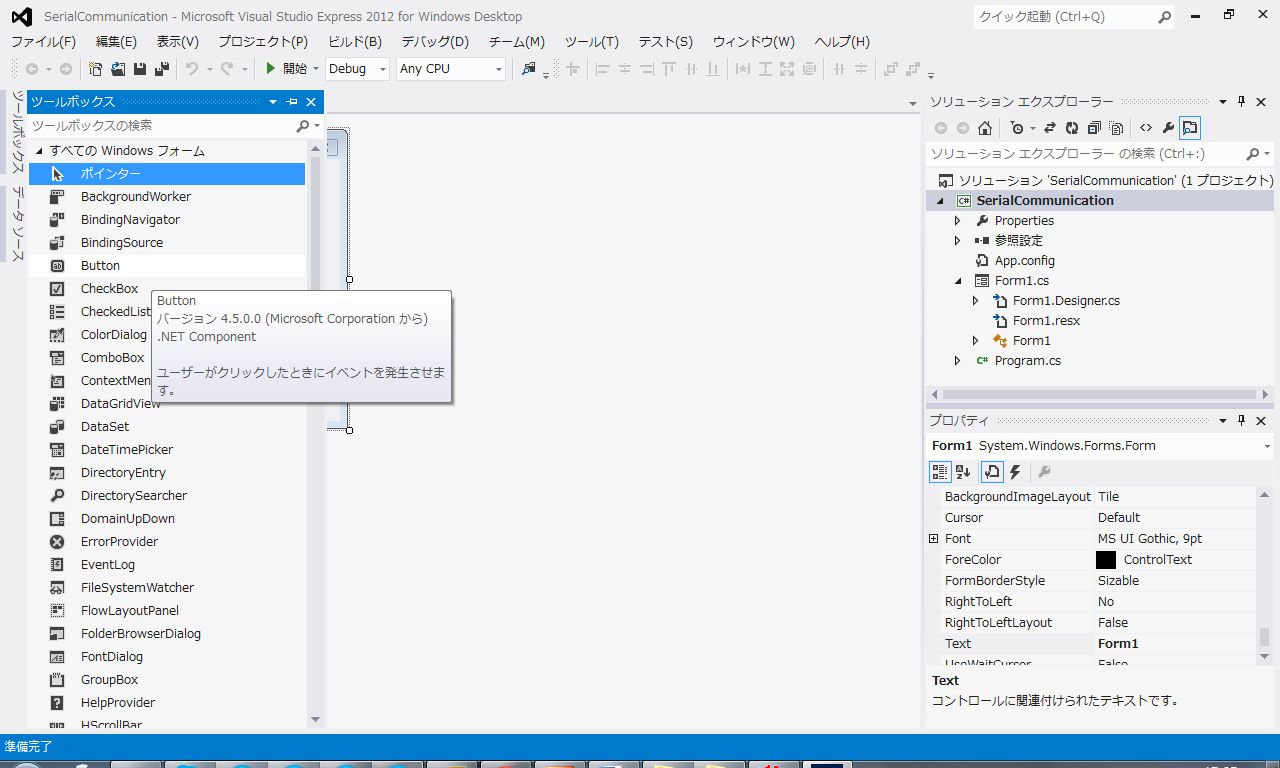Open the Any CPU platform dropdown
Screen dimensions: 1280x768
pyautogui.click(x=451, y=69)
